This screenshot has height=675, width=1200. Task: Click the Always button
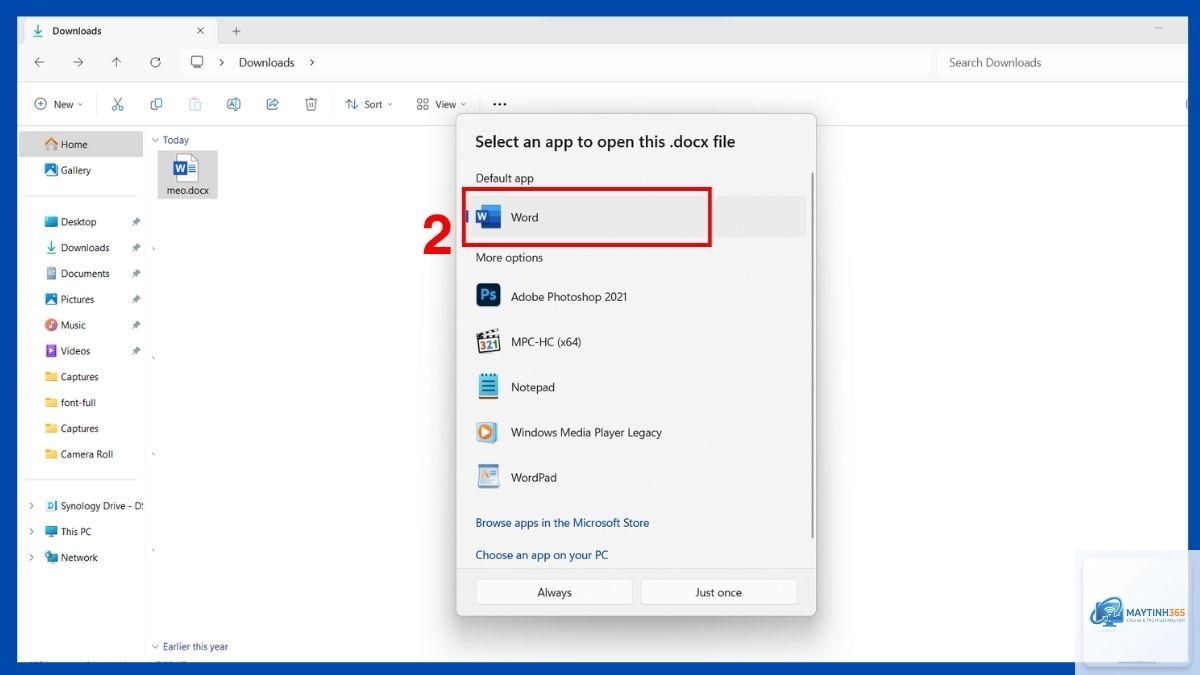[554, 592]
